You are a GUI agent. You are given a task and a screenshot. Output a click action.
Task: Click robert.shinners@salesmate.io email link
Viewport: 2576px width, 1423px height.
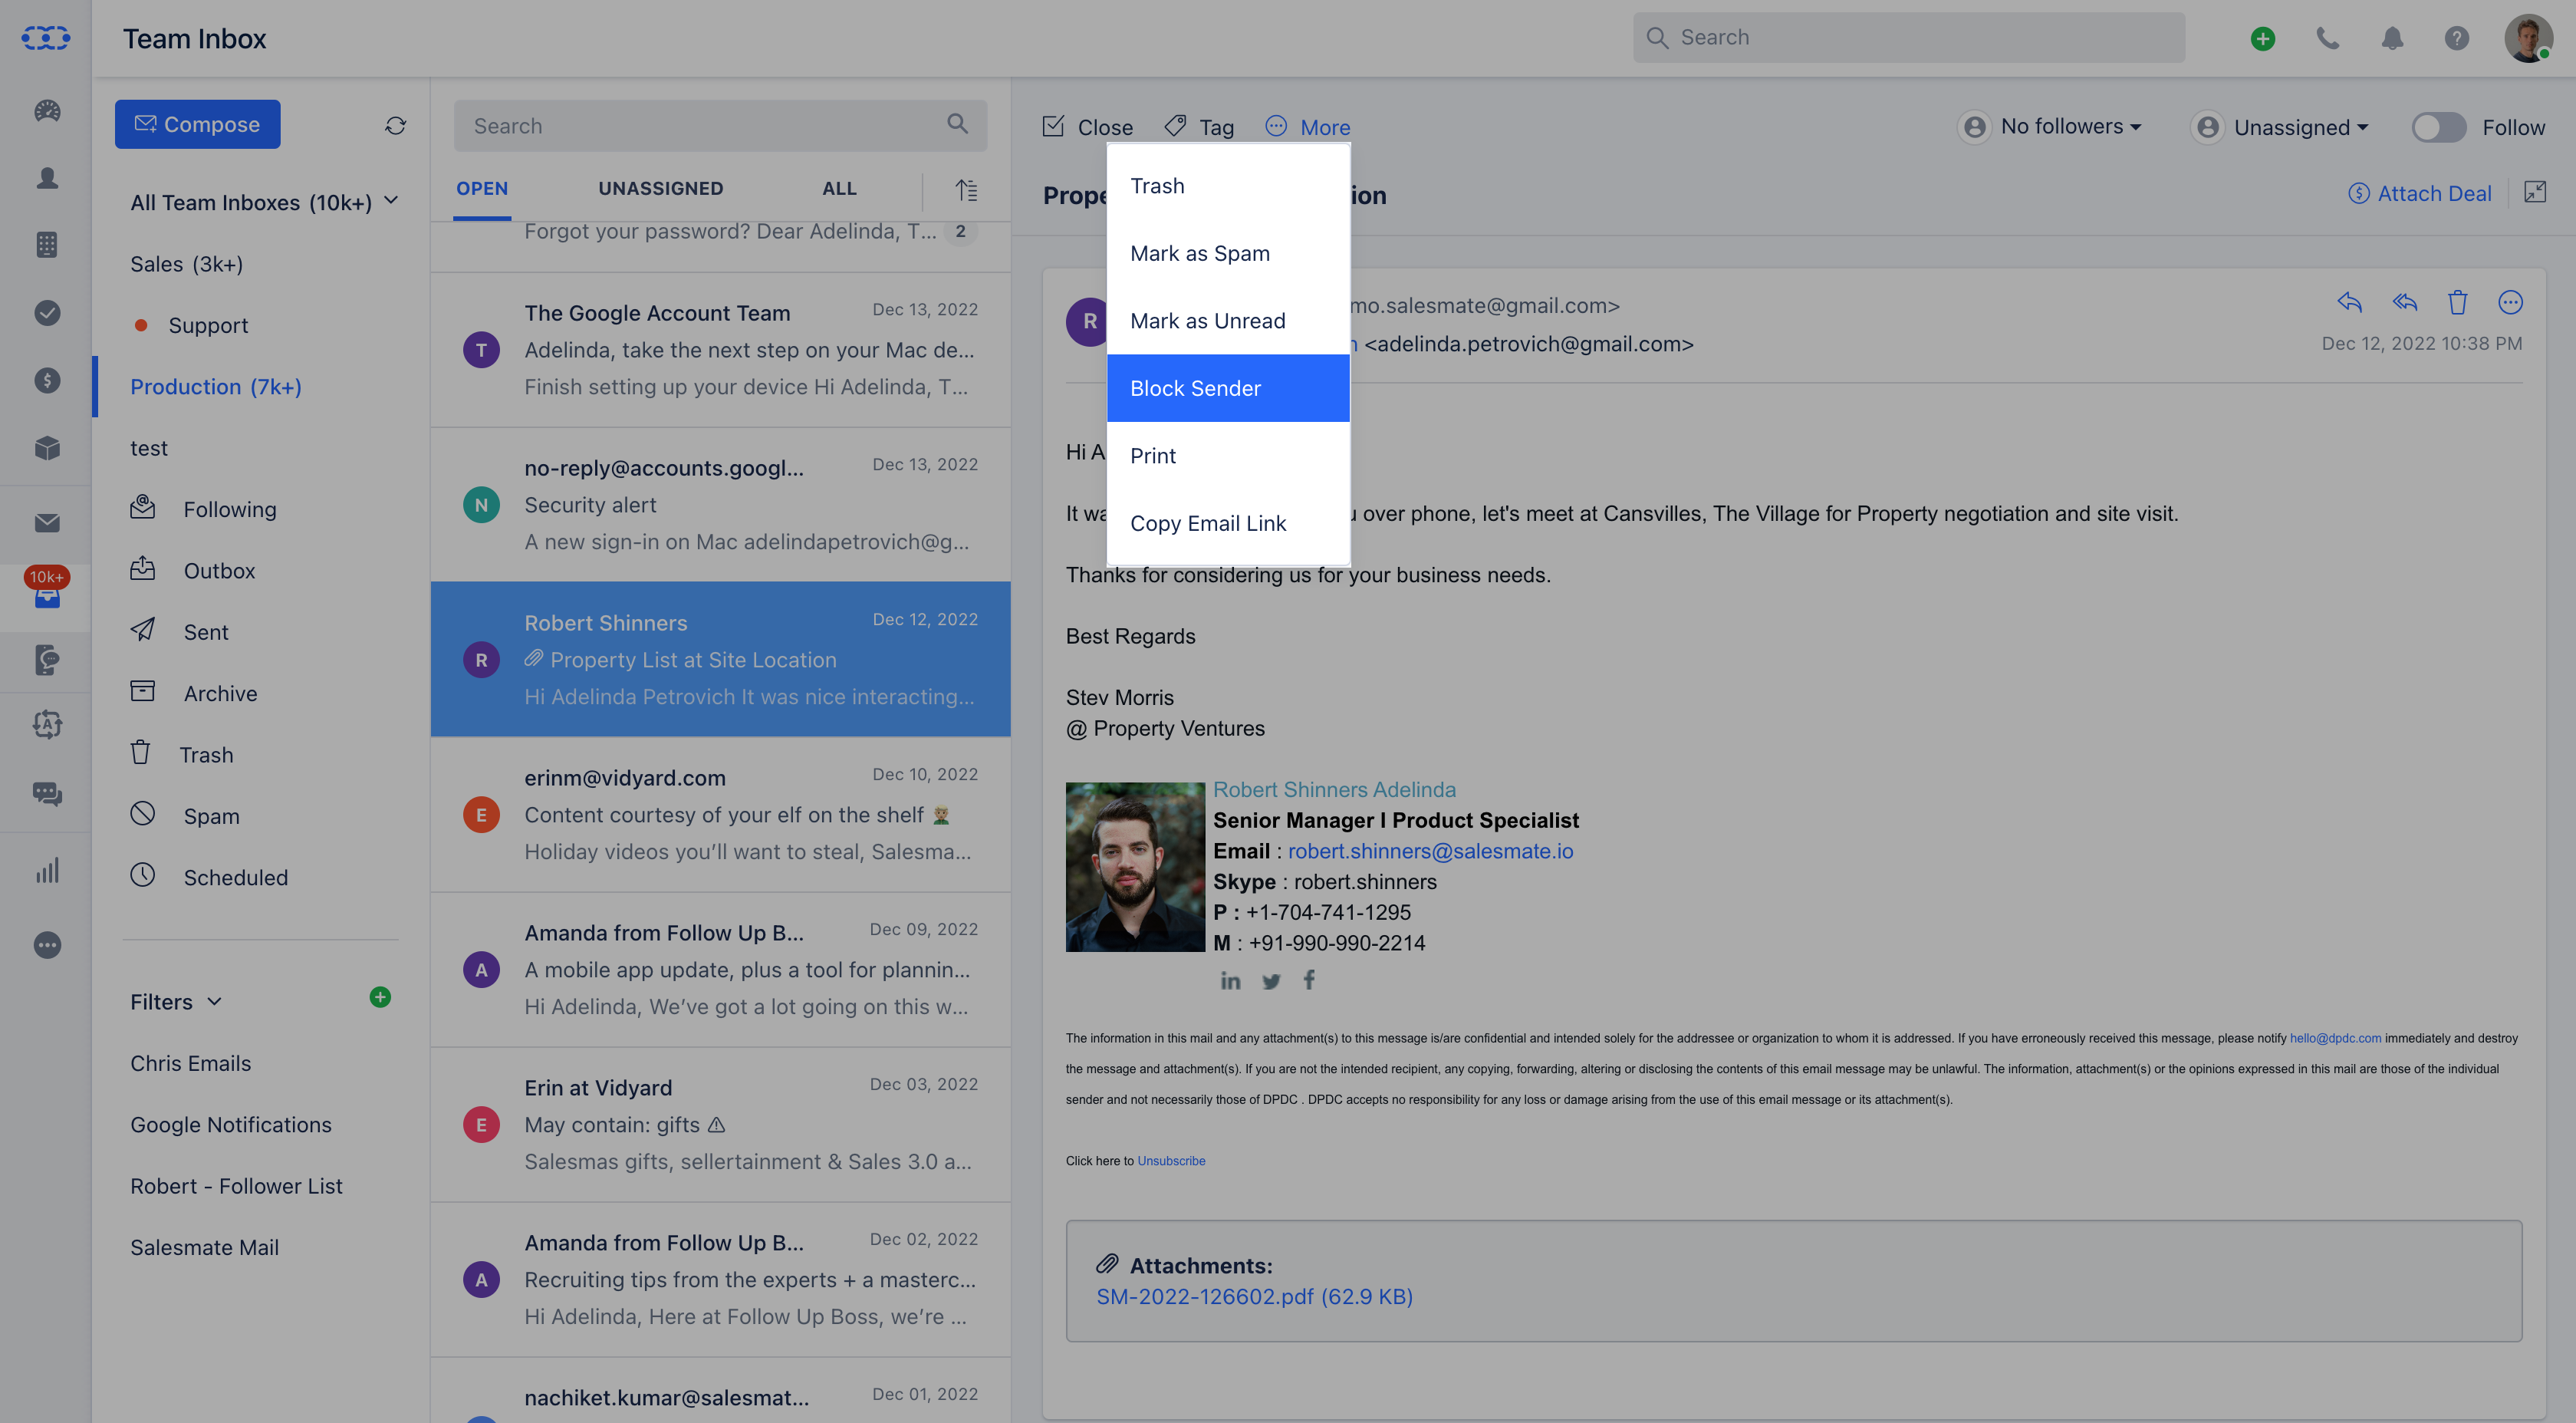(1430, 851)
